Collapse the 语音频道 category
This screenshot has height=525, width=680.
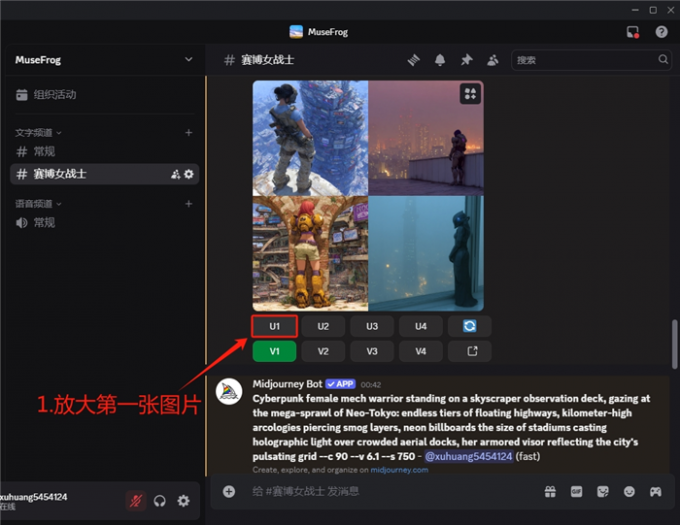tap(38, 204)
